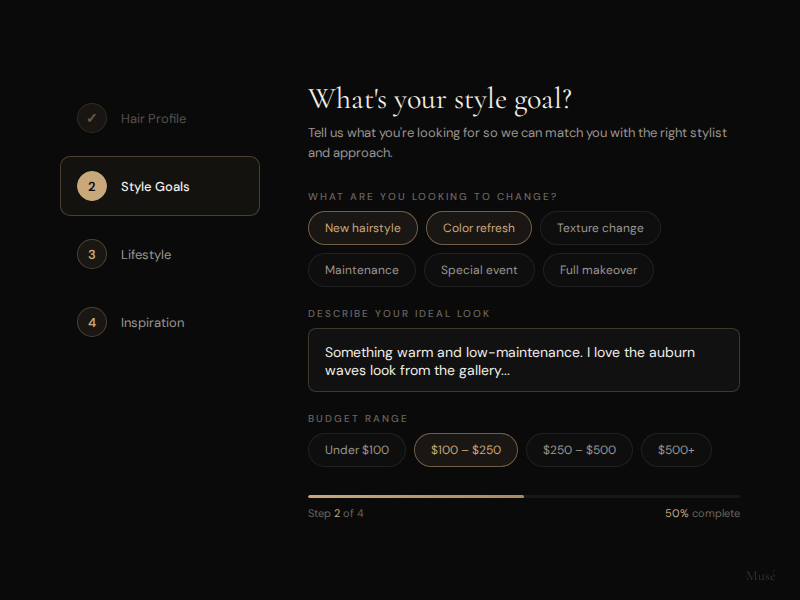Click the gold progress bar
This screenshot has height=600, width=800.
tap(416, 496)
